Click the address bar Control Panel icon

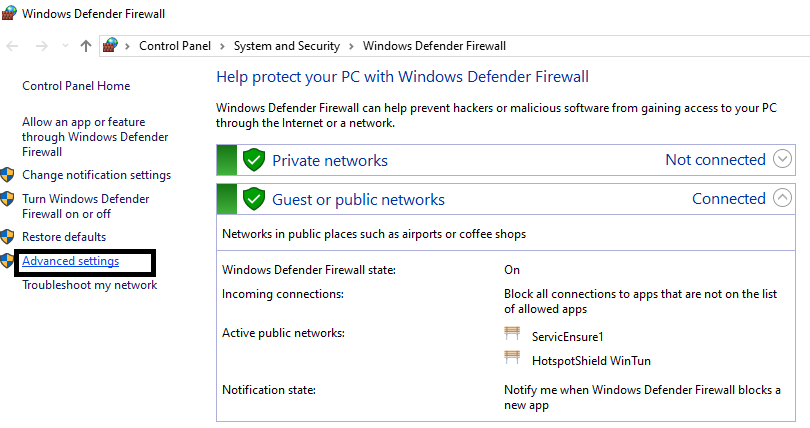(x=112, y=46)
